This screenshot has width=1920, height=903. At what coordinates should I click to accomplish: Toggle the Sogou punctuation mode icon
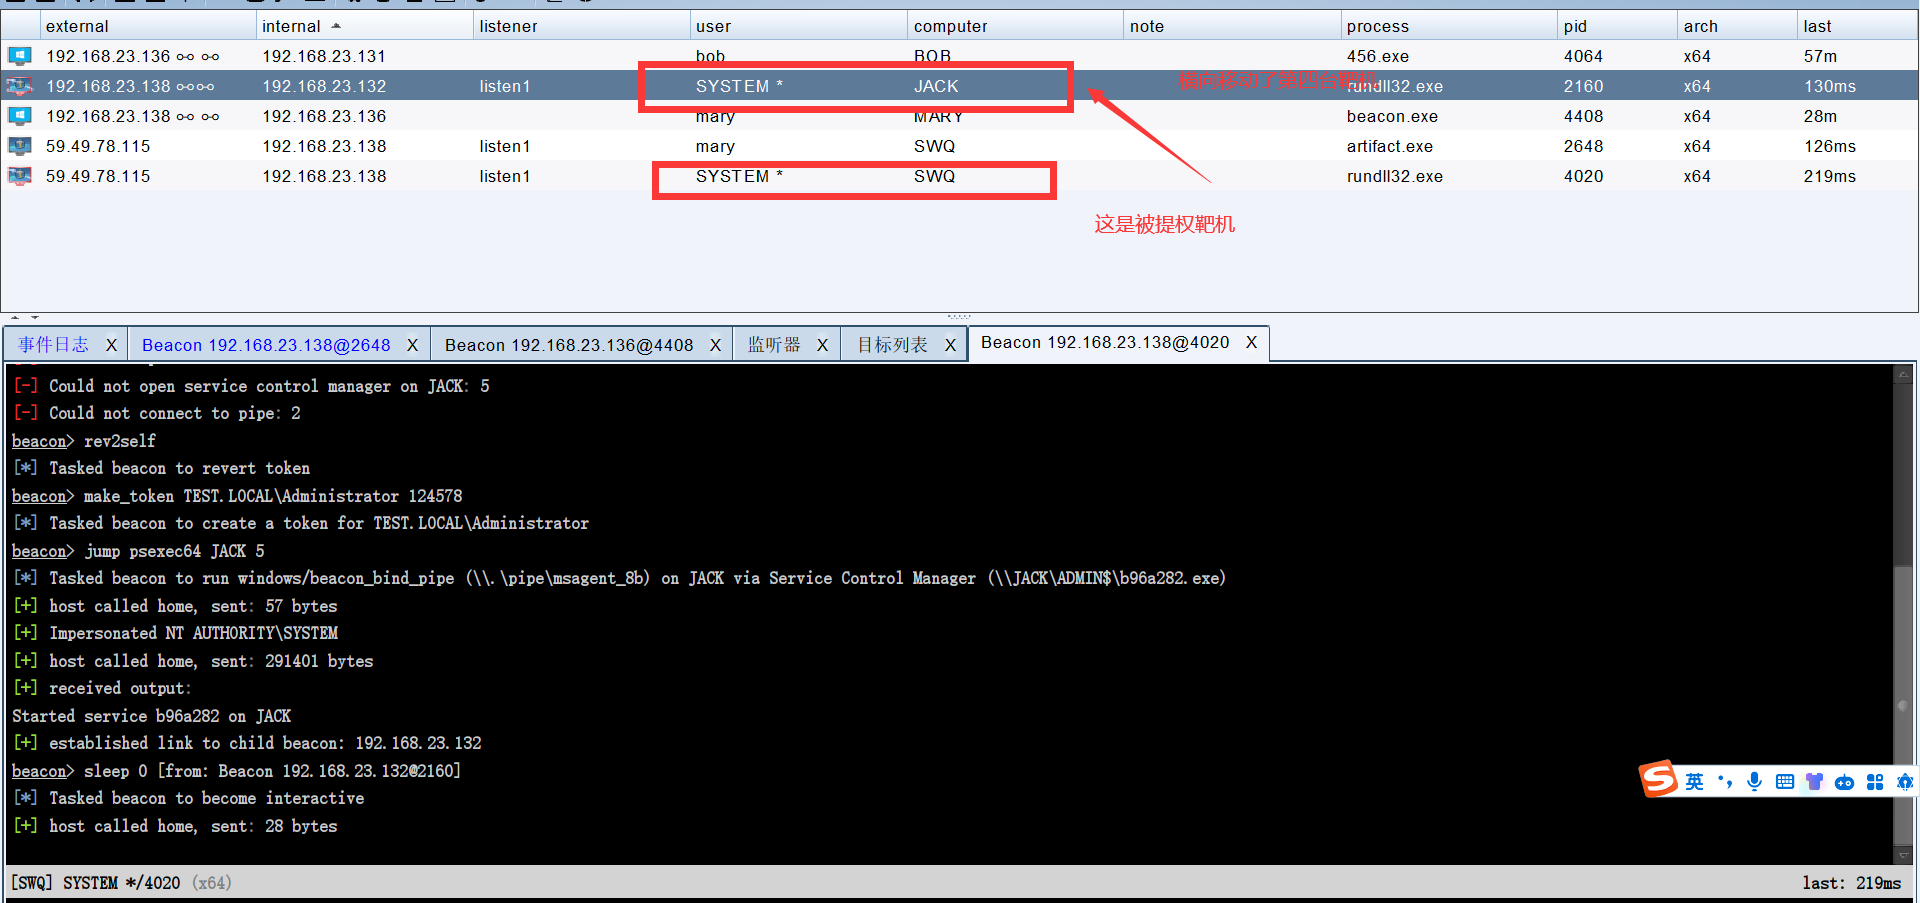point(1724,782)
